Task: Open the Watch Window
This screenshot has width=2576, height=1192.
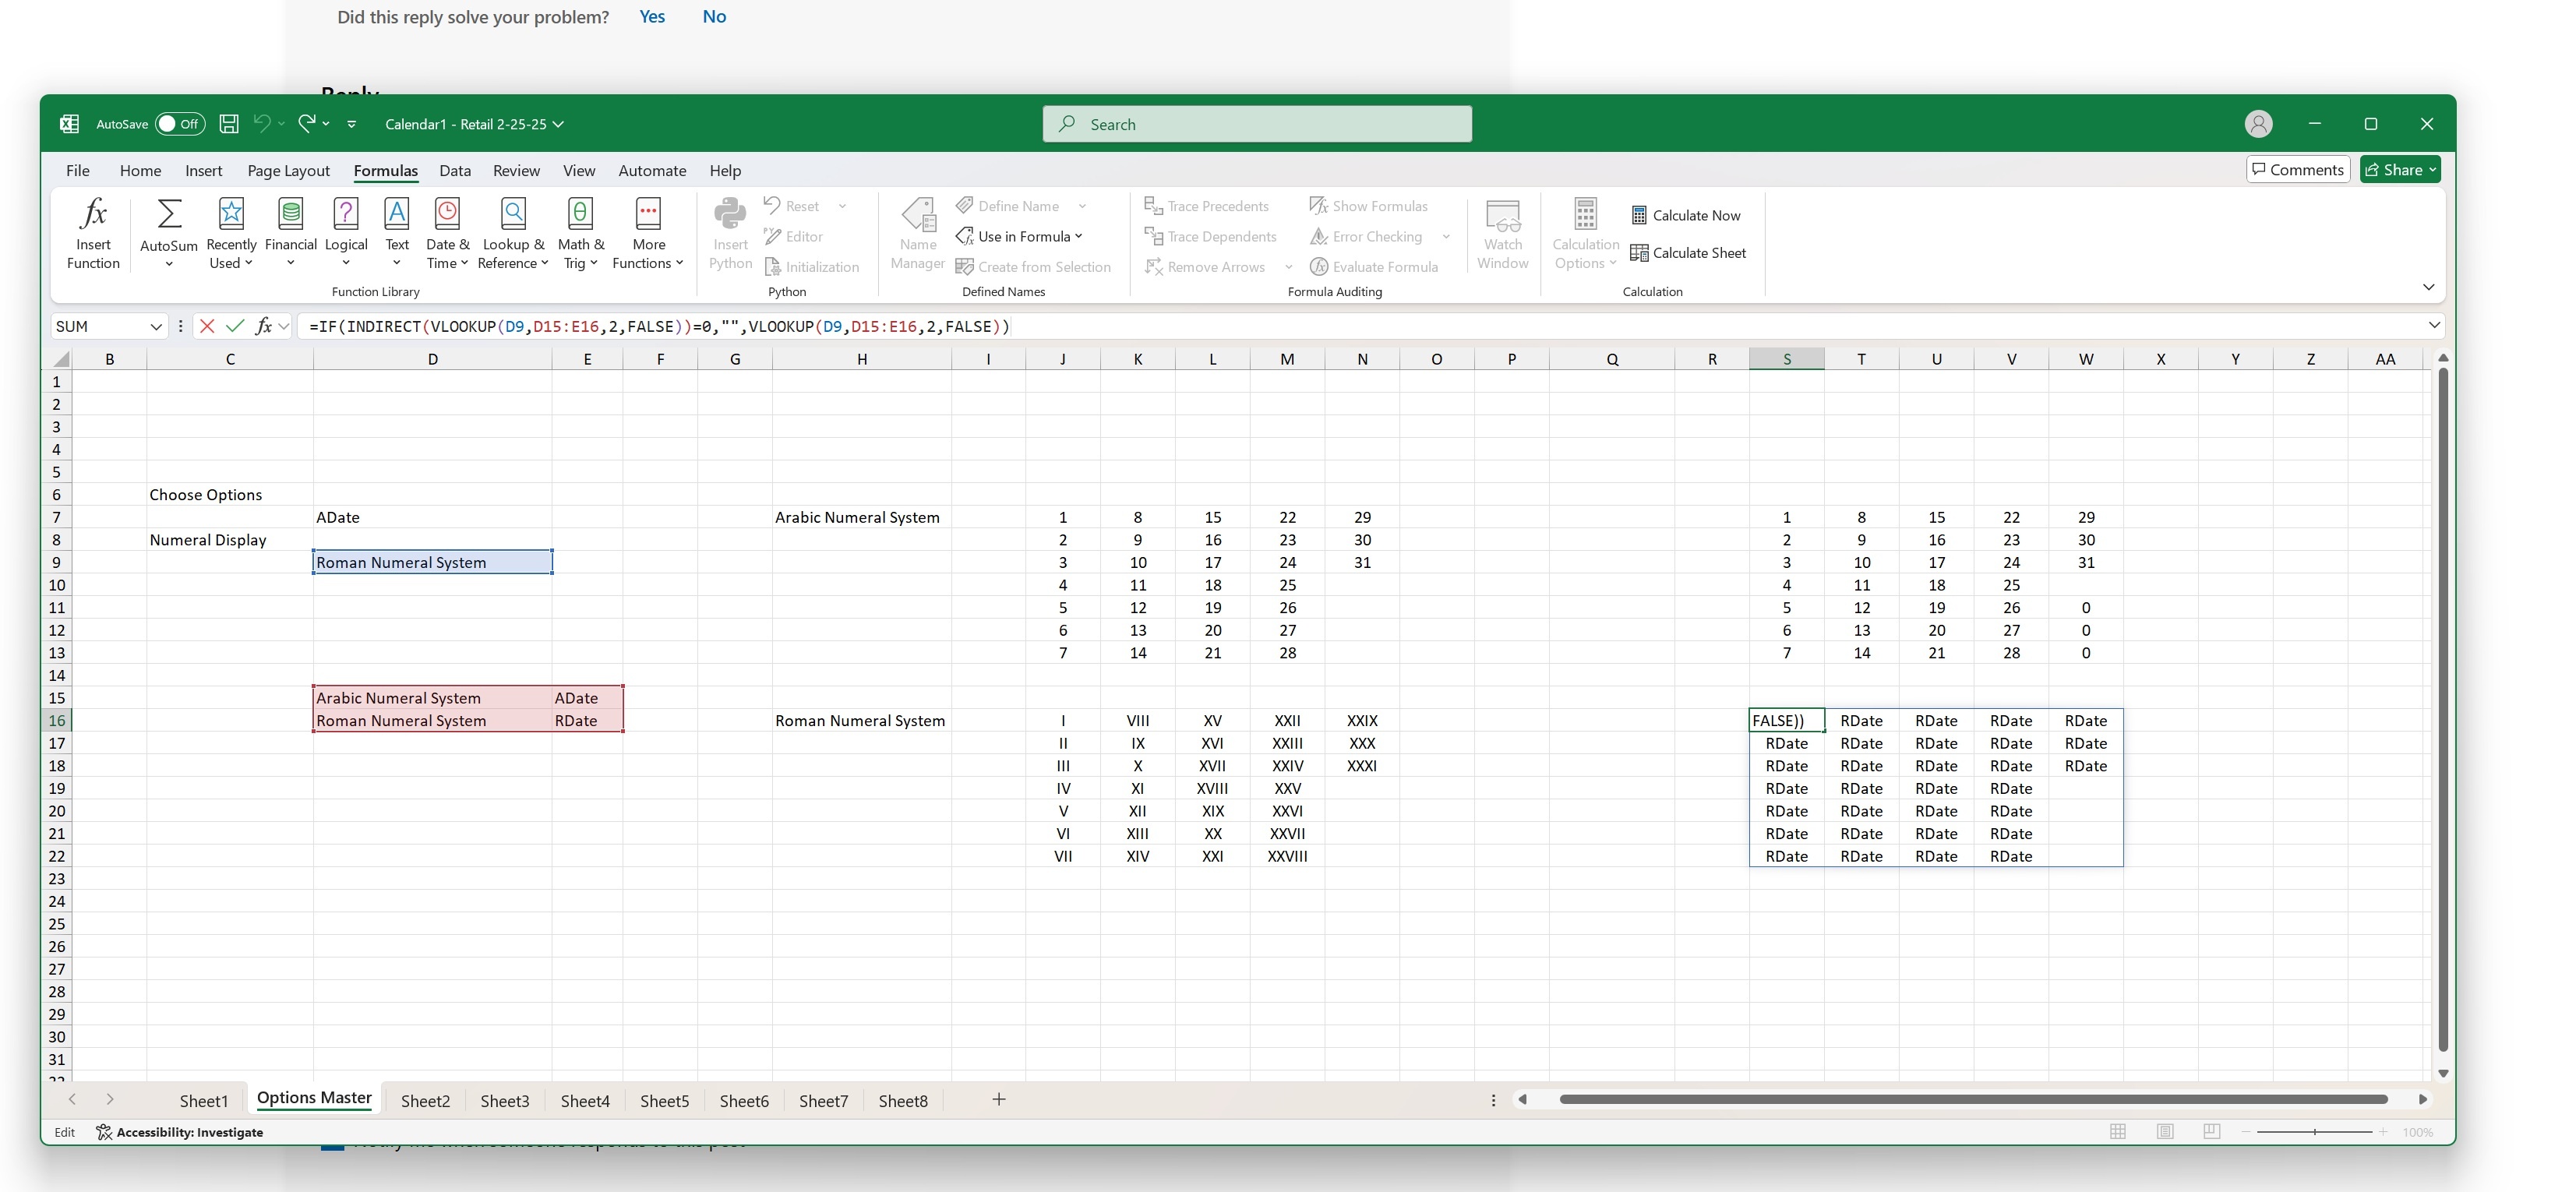Action: pyautogui.click(x=1502, y=233)
